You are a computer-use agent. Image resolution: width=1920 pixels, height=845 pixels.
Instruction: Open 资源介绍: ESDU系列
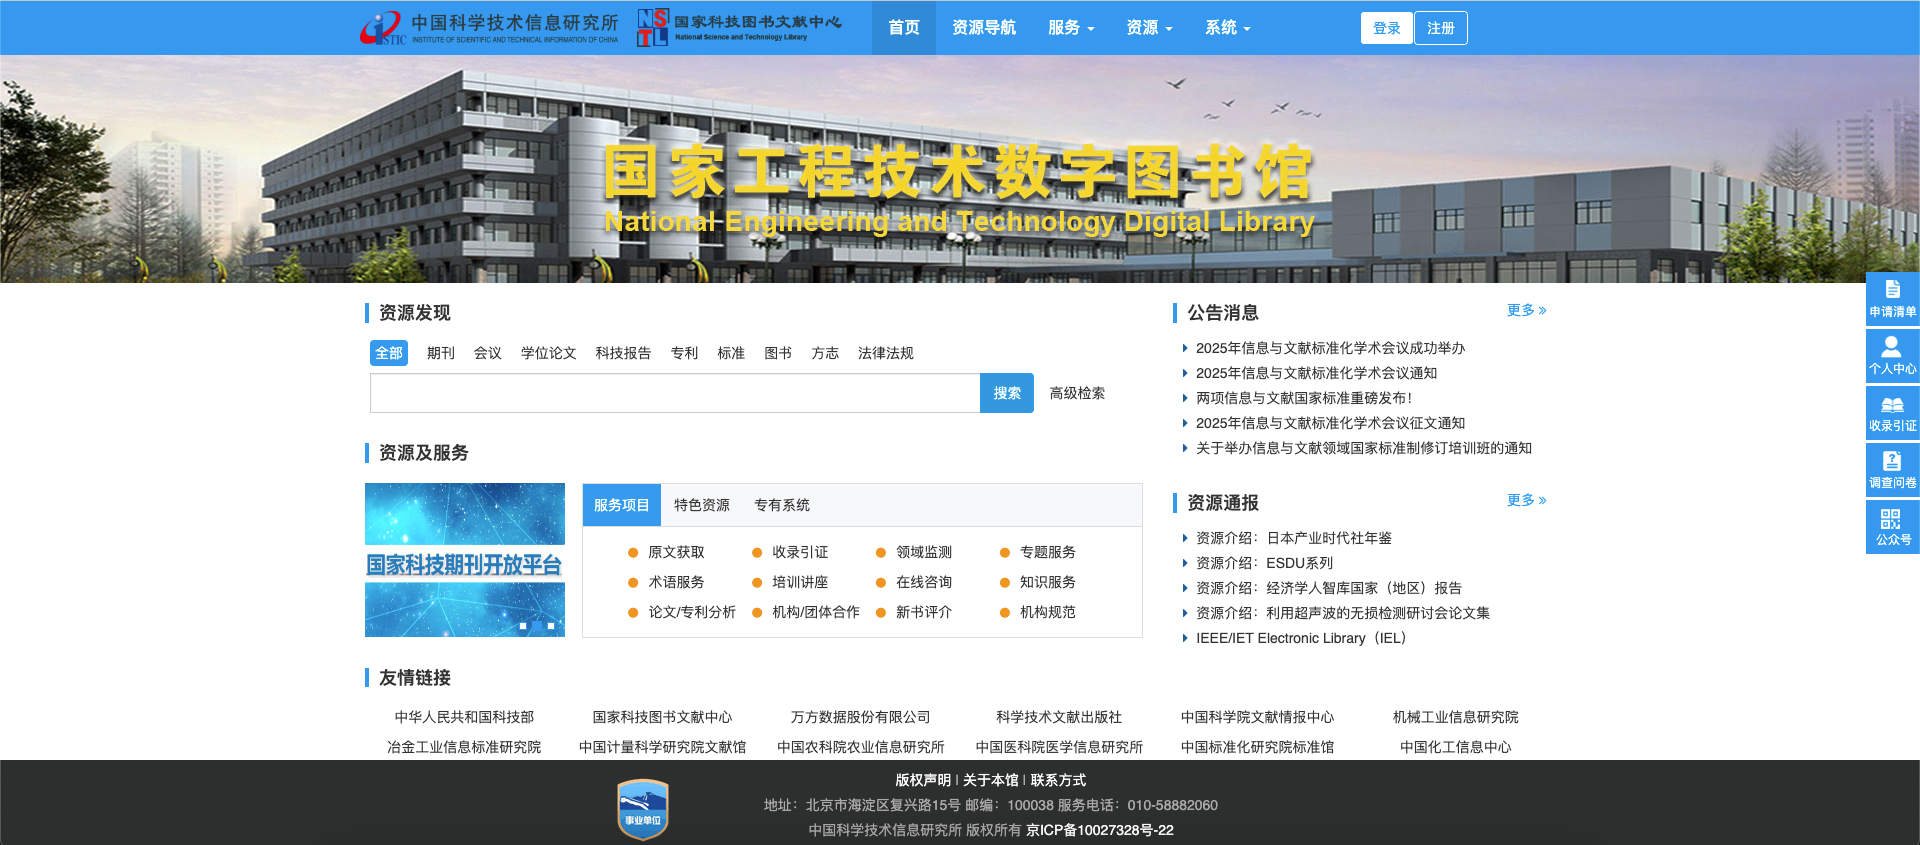(x=1264, y=563)
